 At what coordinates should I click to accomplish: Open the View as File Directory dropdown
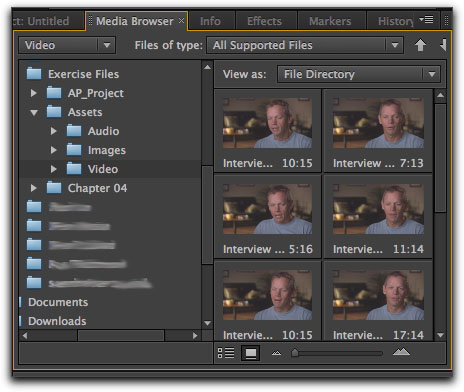point(359,74)
